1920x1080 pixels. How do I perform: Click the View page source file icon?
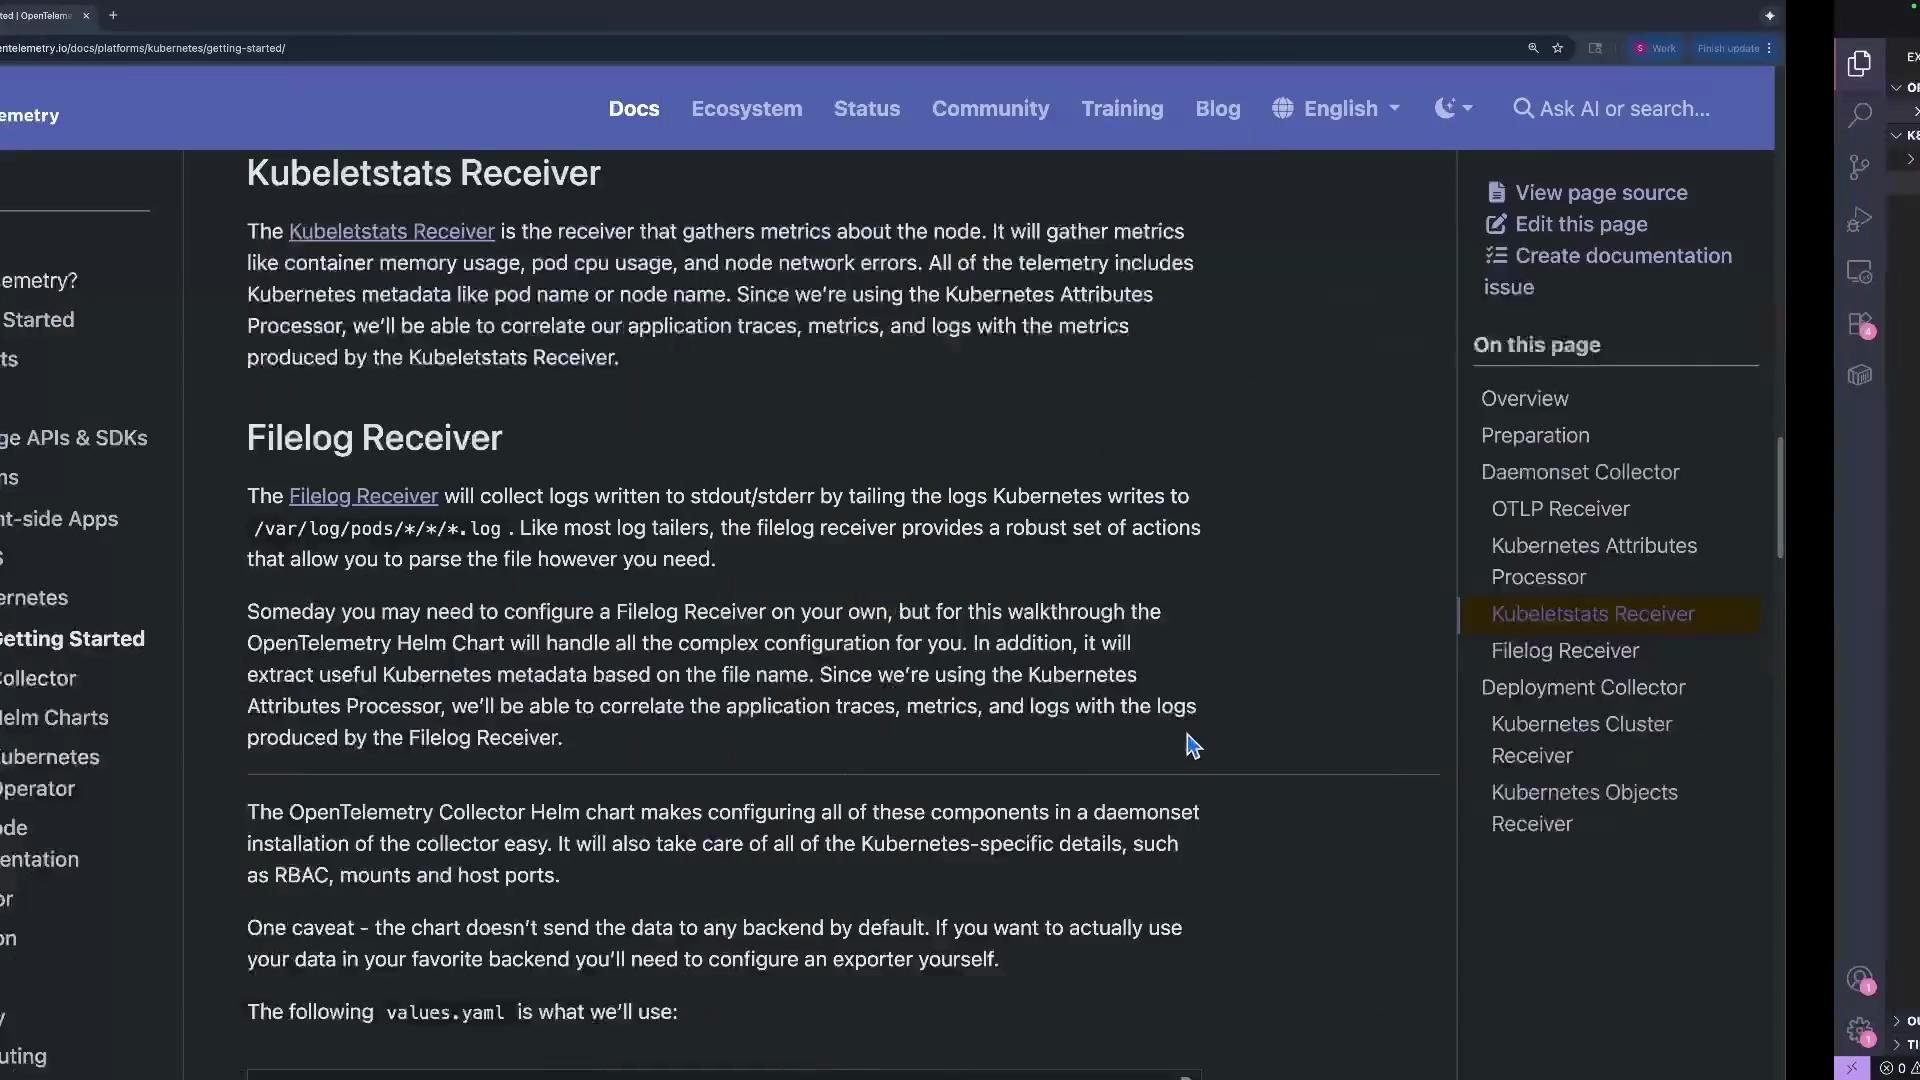(x=1496, y=192)
